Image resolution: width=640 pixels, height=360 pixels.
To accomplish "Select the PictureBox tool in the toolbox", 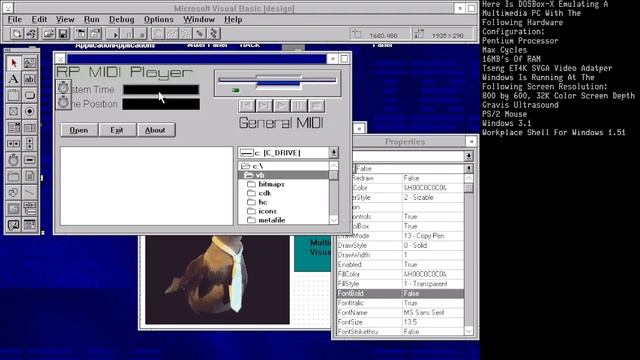I will tap(29, 63).
